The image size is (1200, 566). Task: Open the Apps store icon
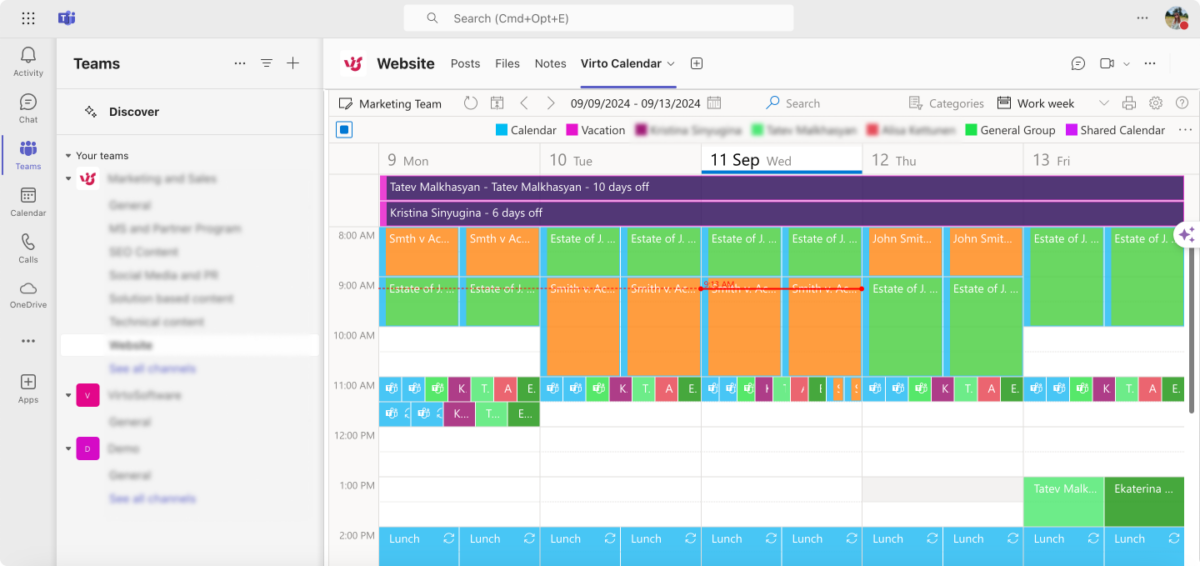(28, 388)
